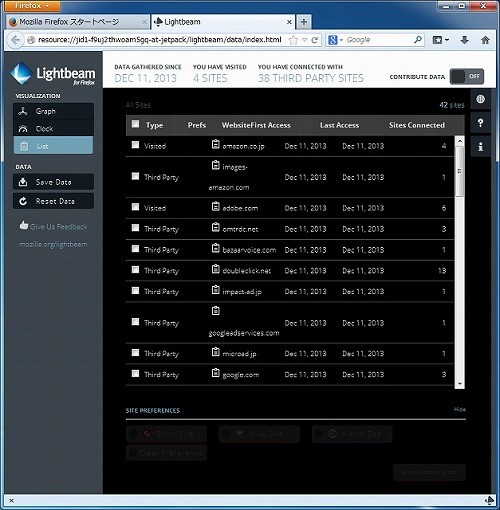Screen dimensions: 500x510
Task: Check the bazaarvoice.com row checkbox
Action: (135, 249)
